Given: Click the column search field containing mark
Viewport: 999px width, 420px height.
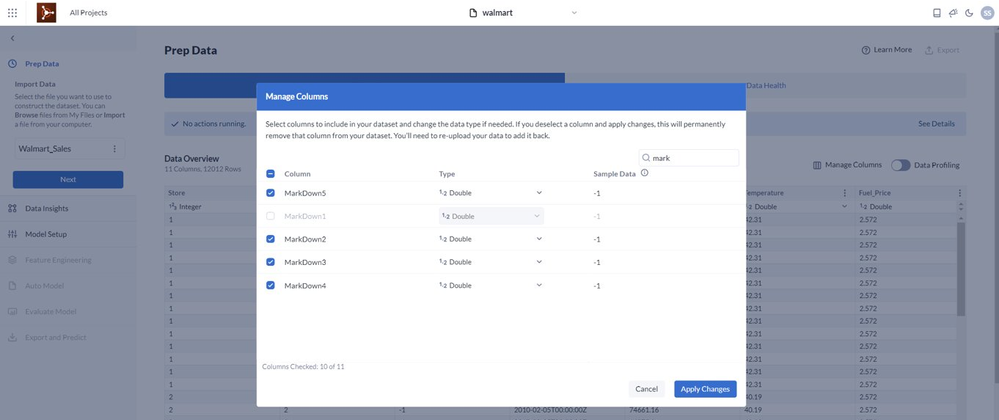Looking at the screenshot, I should coord(689,158).
